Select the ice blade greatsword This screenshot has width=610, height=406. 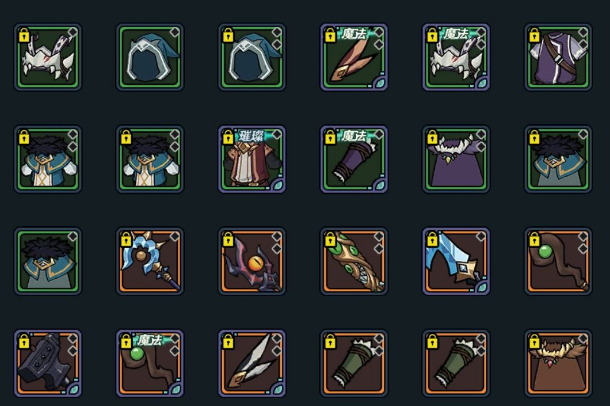(x=456, y=261)
